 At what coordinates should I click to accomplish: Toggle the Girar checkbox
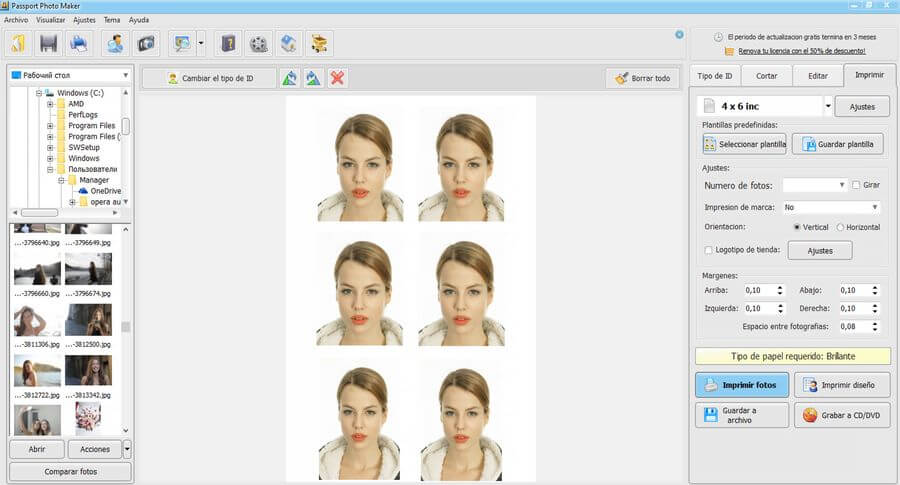pyautogui.click(x=856, y=185)
